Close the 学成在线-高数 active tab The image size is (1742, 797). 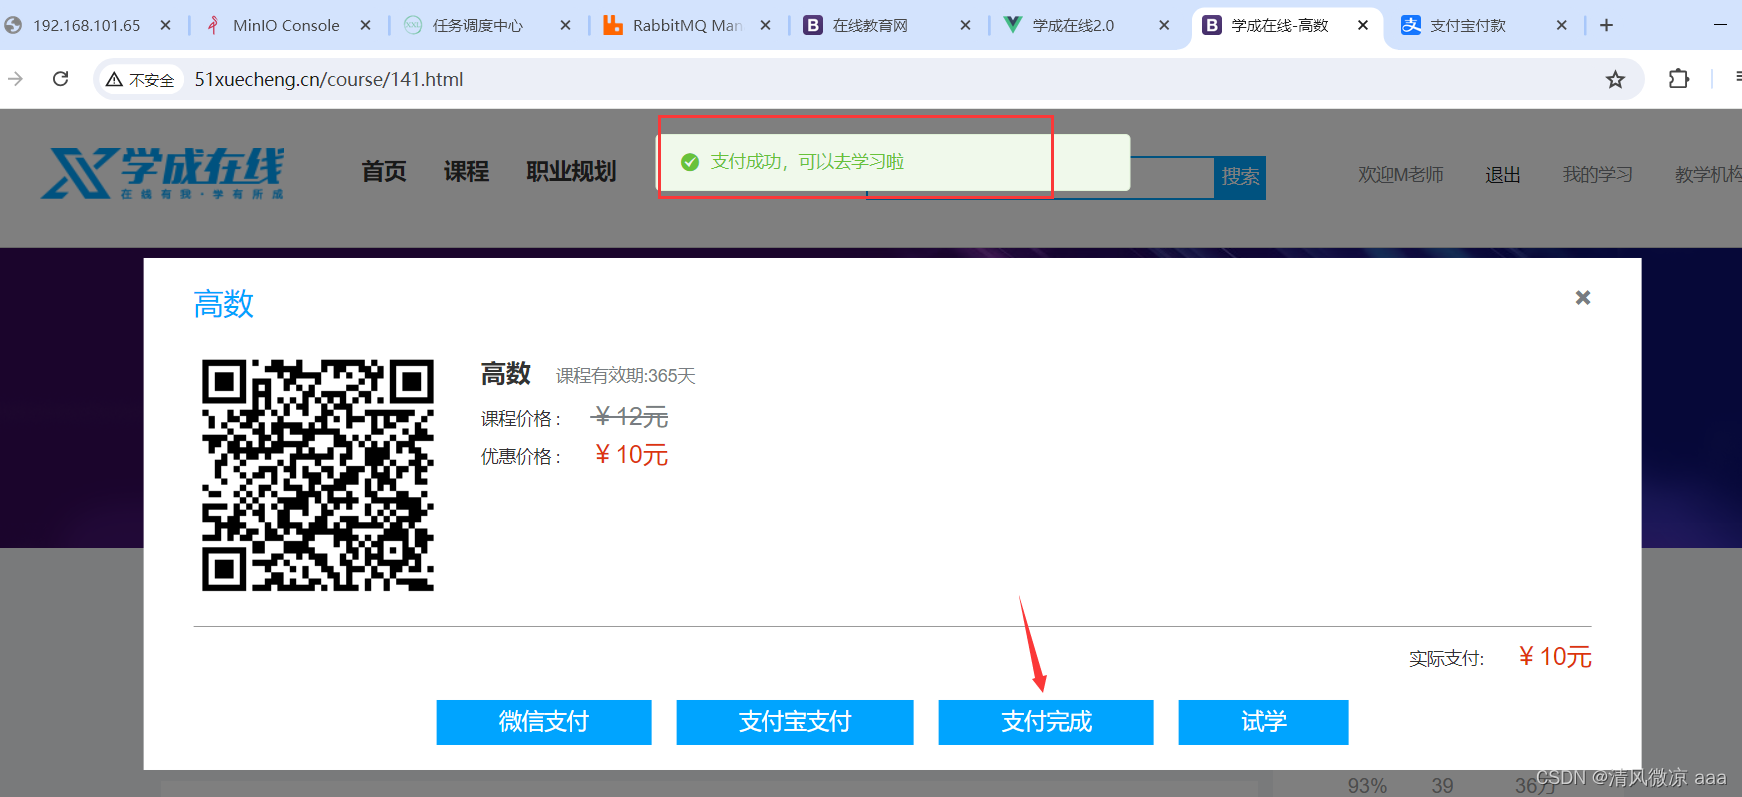[x=1363, y=25]
